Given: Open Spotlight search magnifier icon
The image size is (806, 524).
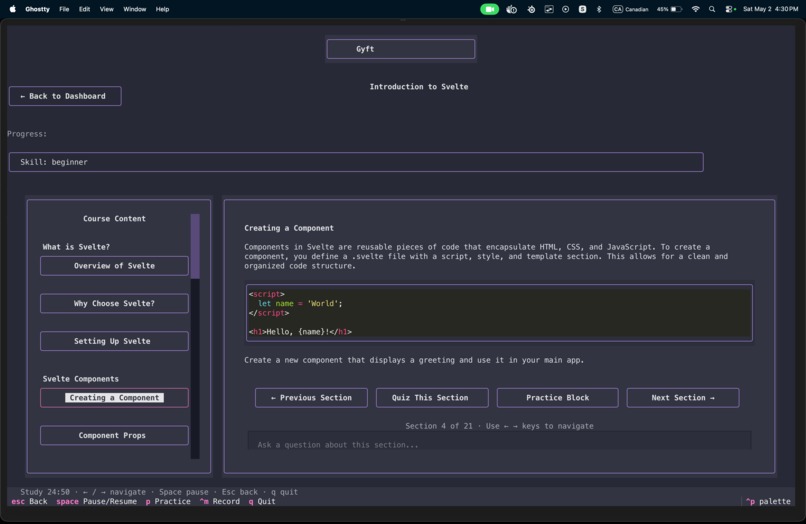Looking at the screenshot, I should pos(712,9).
